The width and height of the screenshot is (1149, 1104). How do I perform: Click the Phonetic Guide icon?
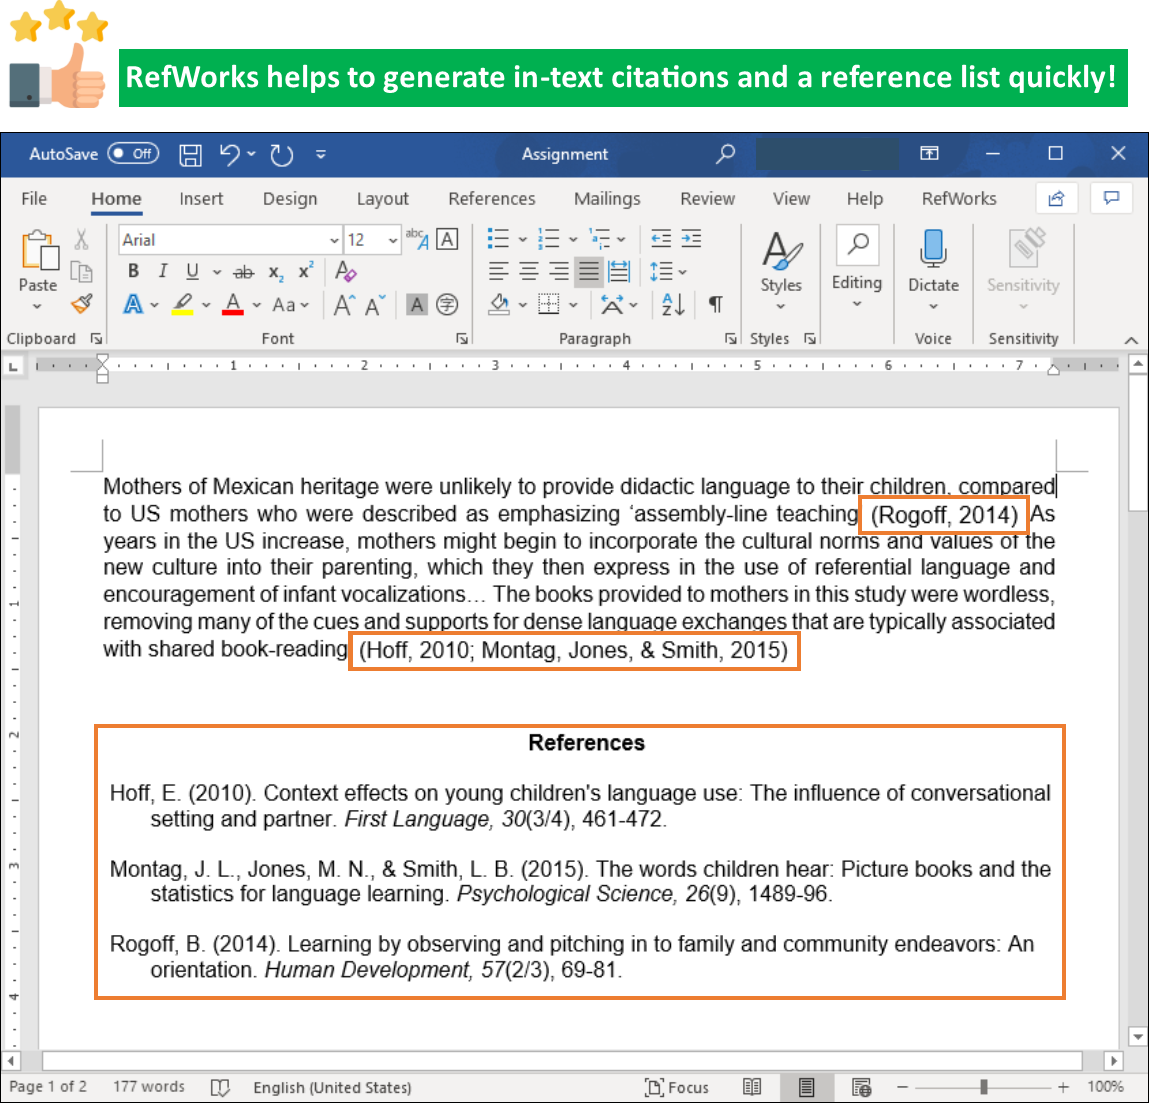(x=417, y=239)
